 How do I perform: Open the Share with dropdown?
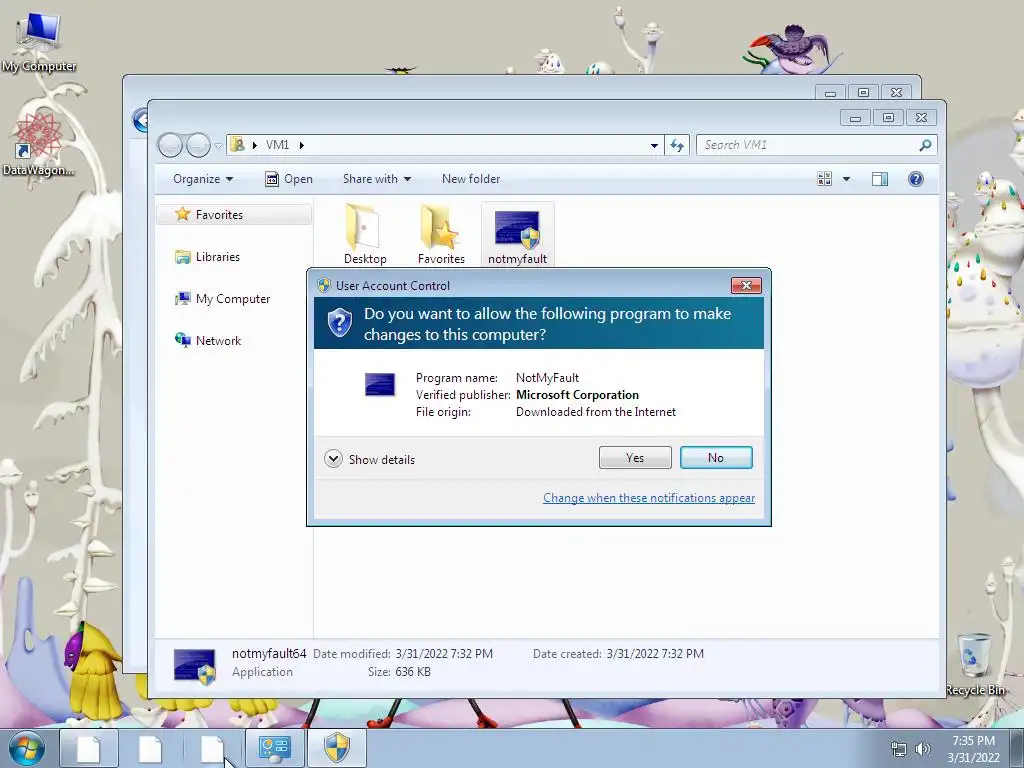click(377, 179)
